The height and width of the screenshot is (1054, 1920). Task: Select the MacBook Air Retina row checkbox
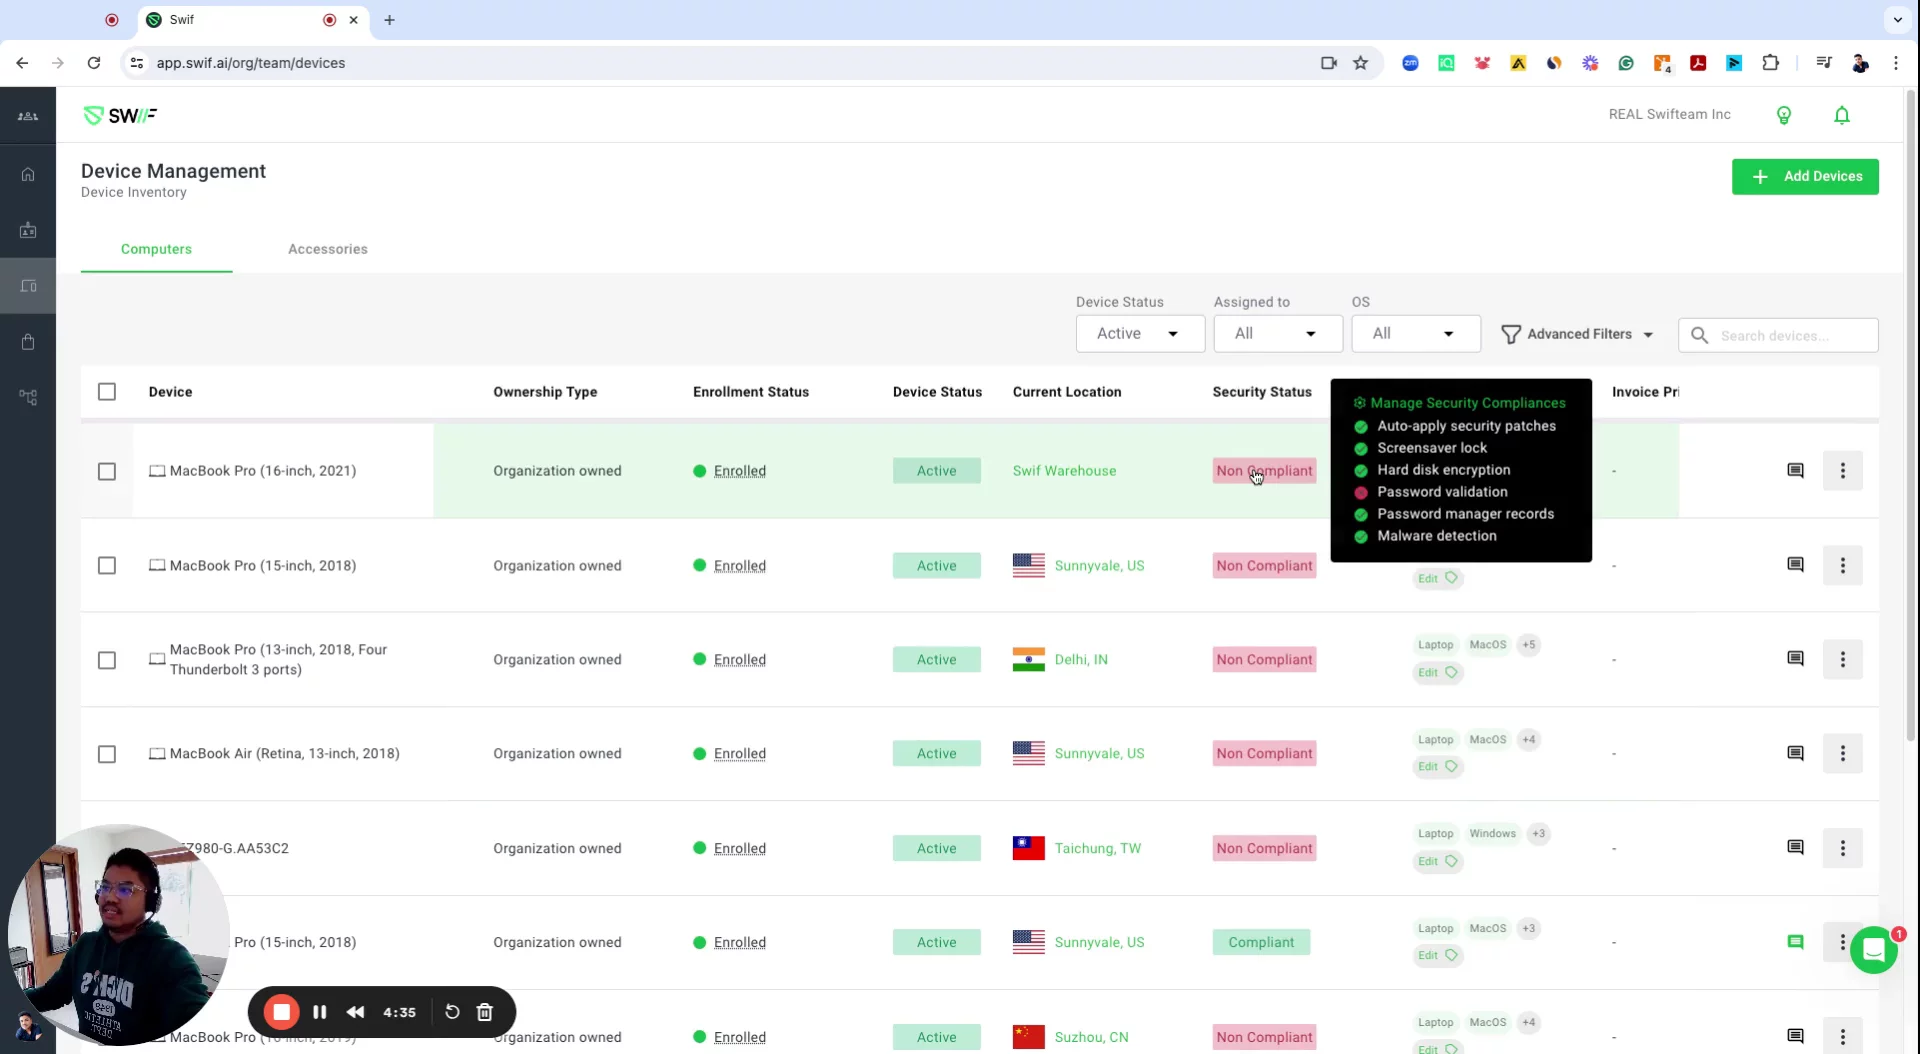[x=107, y=754]
